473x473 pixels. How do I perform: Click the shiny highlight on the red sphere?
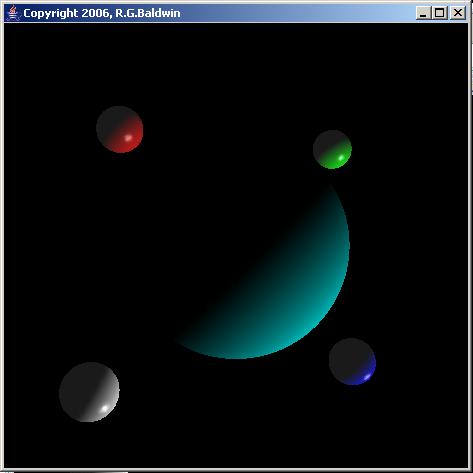coord(128,137)
